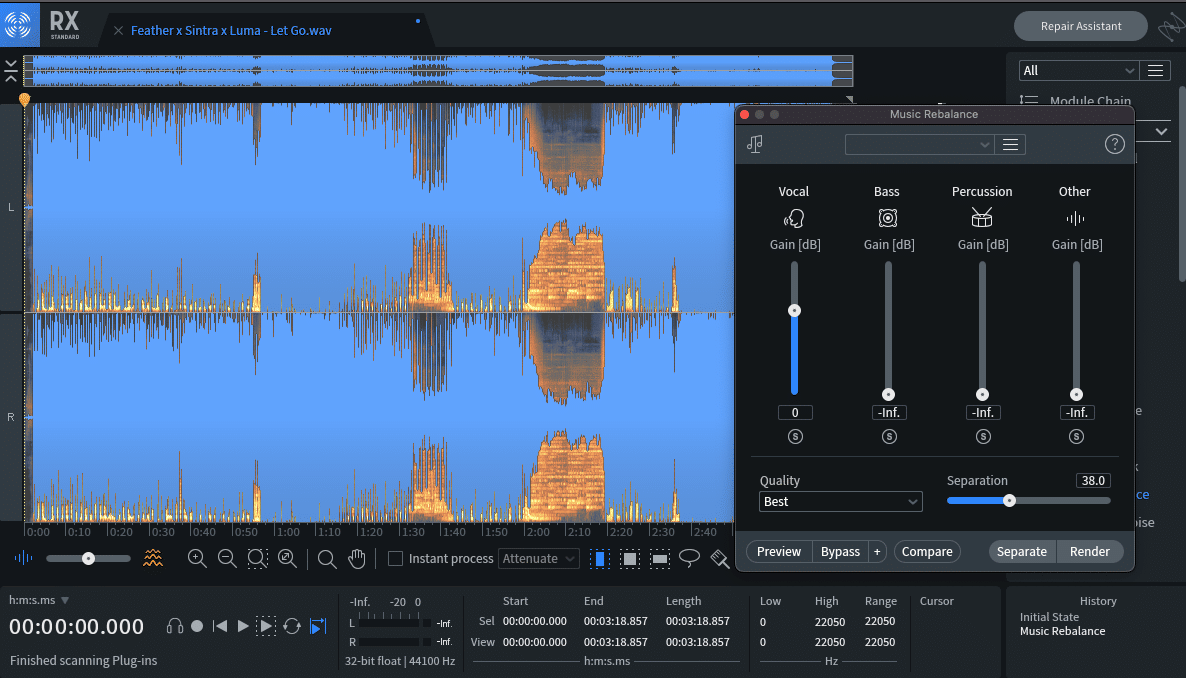The width and height of the screenshot is (1186, 678).
Task: Select the Hand pan tool
Action: [x=357, y=558]
